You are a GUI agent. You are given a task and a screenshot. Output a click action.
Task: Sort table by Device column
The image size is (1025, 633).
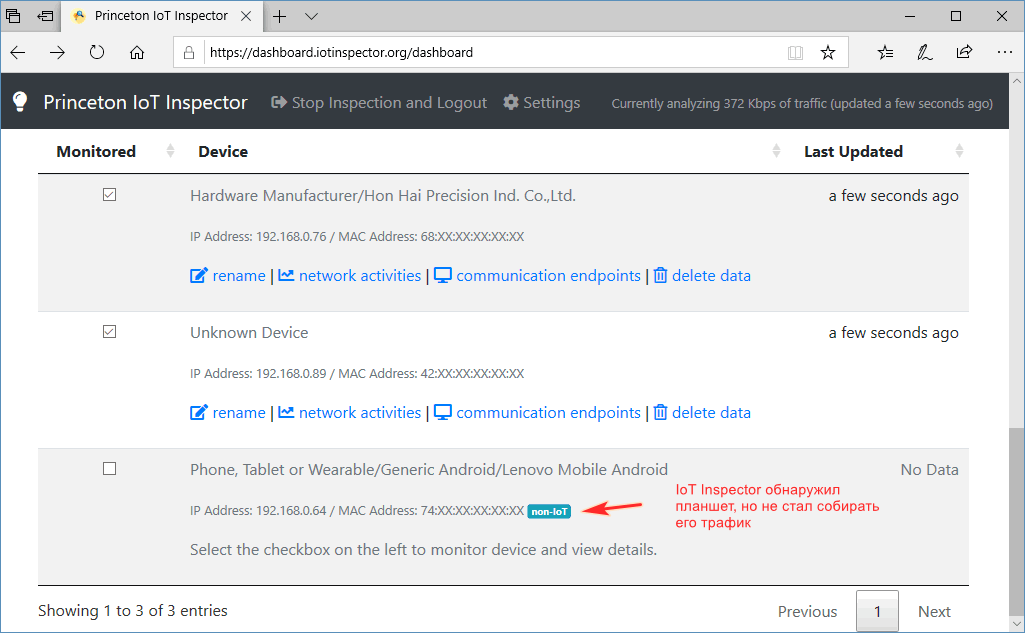tap(776, 151)
